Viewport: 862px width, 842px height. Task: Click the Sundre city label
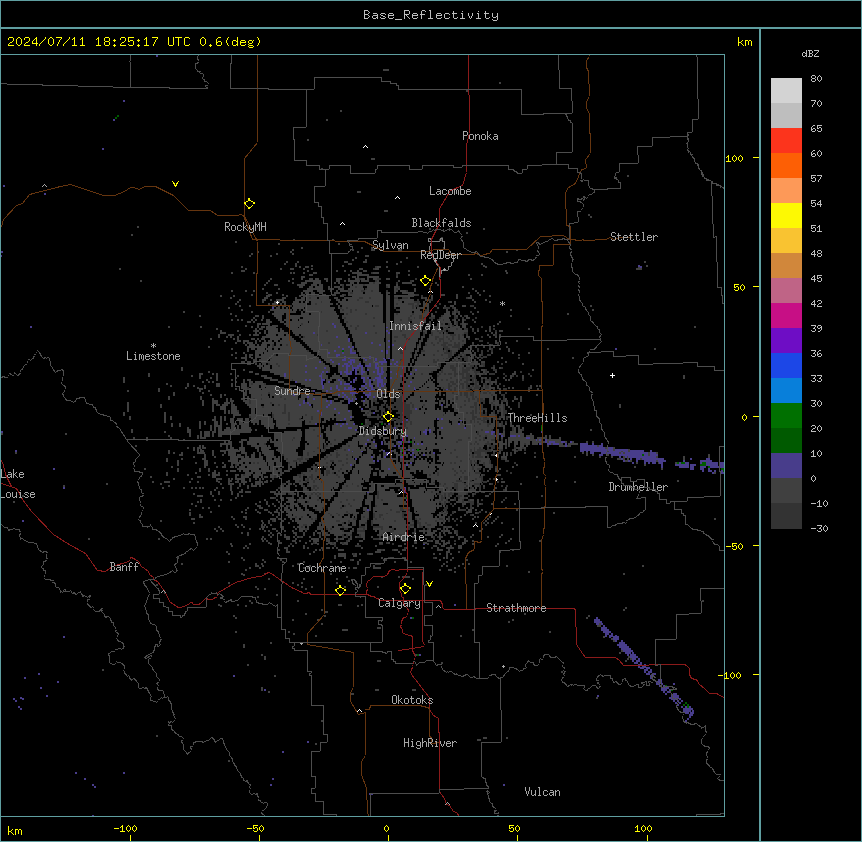point(292,391)
